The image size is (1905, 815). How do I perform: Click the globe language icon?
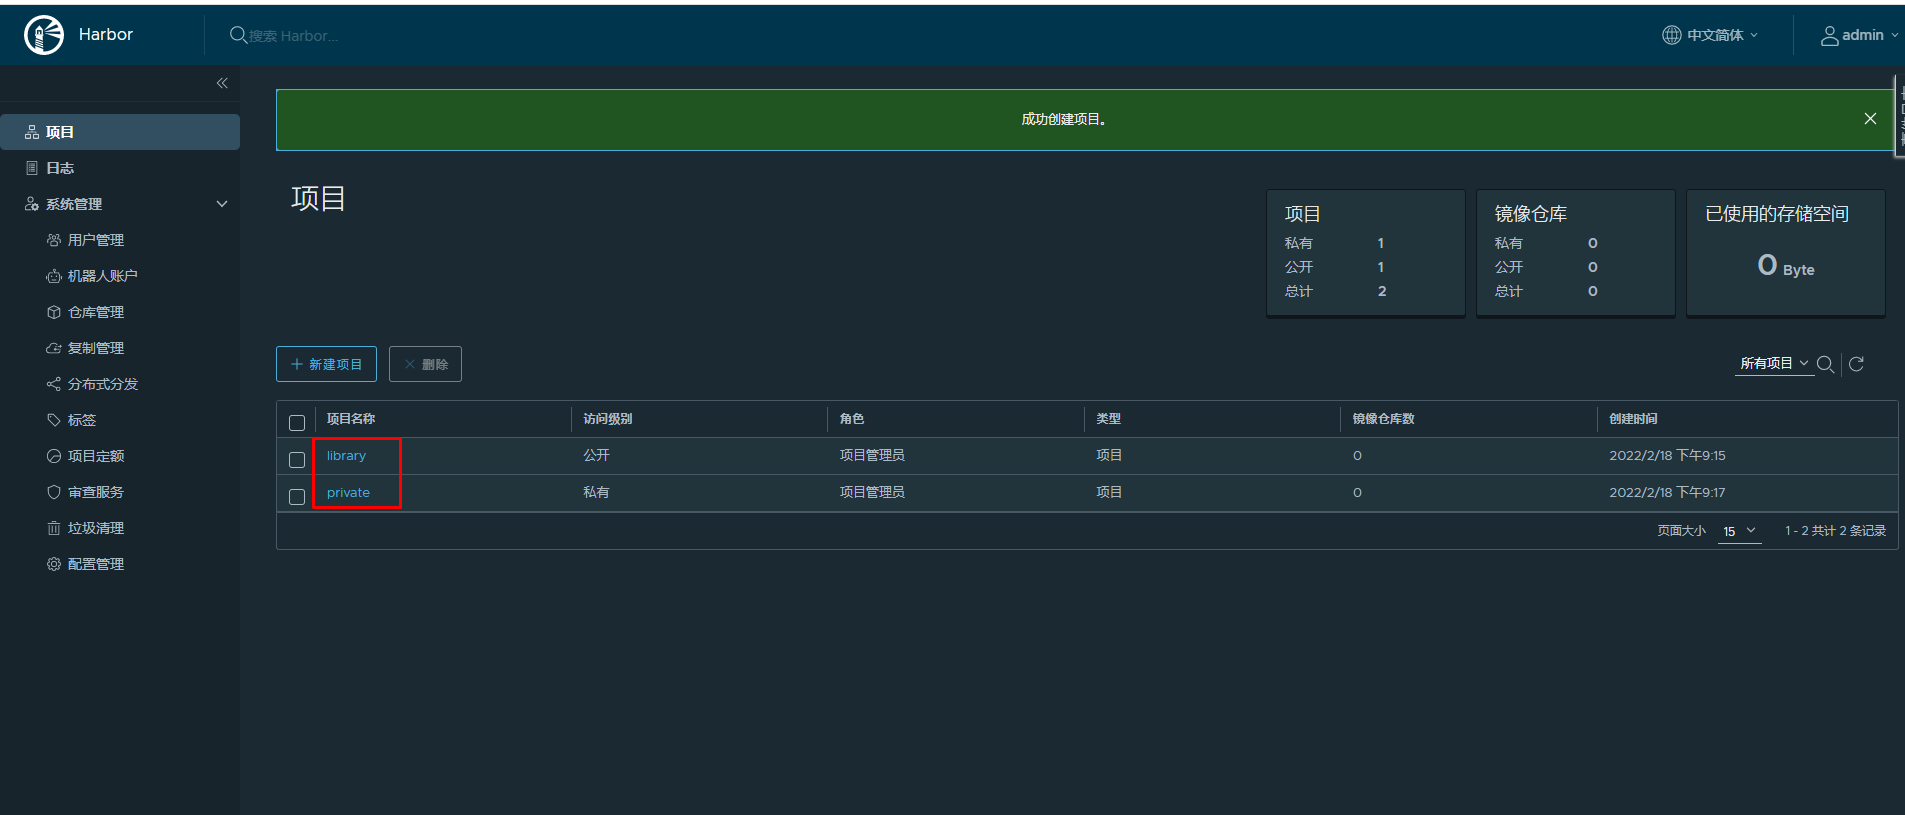[x=1671, y=35]
